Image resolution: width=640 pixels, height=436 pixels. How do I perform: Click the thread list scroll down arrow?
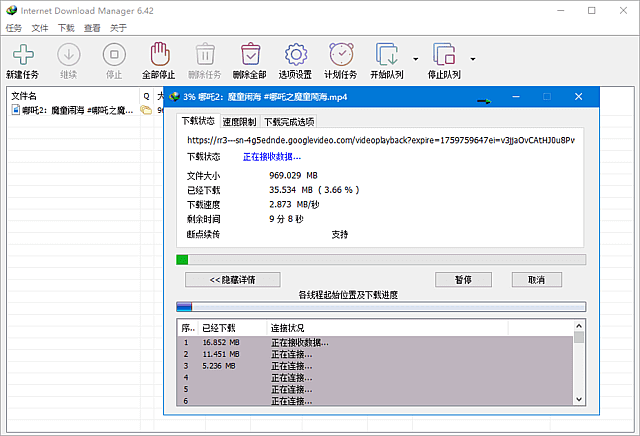click(579, 399)
